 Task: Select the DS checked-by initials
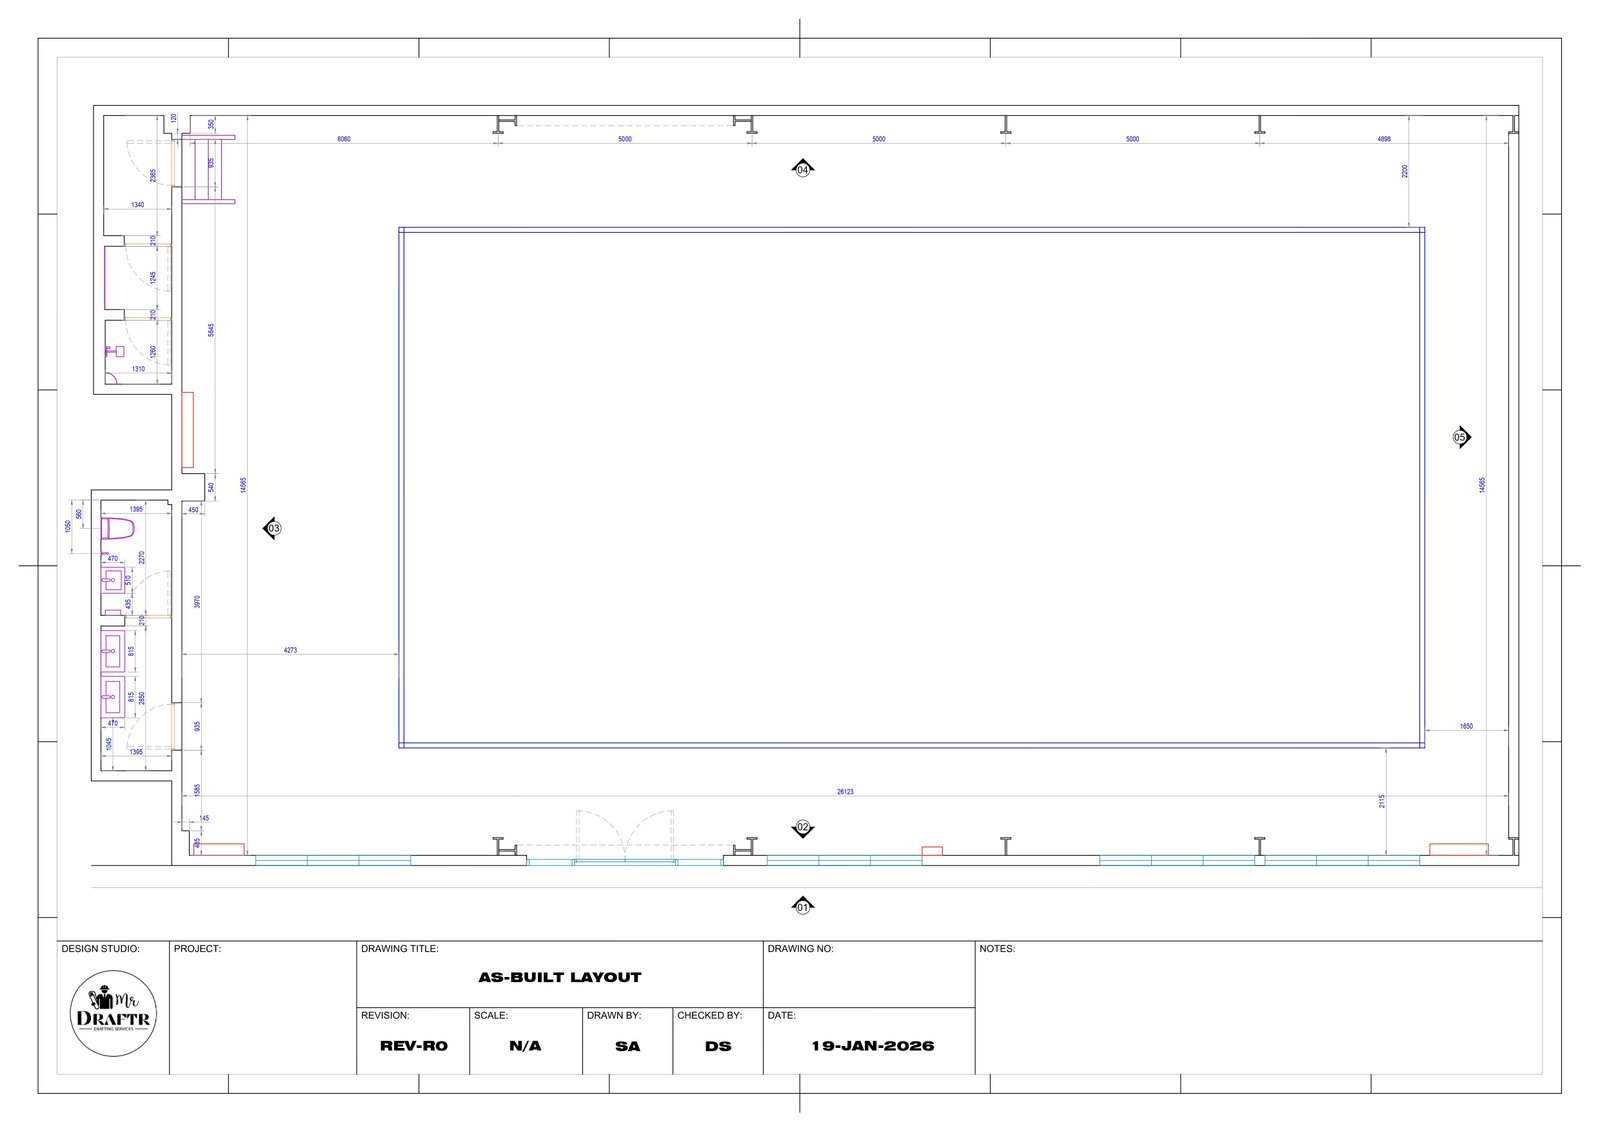point(718,1046)
